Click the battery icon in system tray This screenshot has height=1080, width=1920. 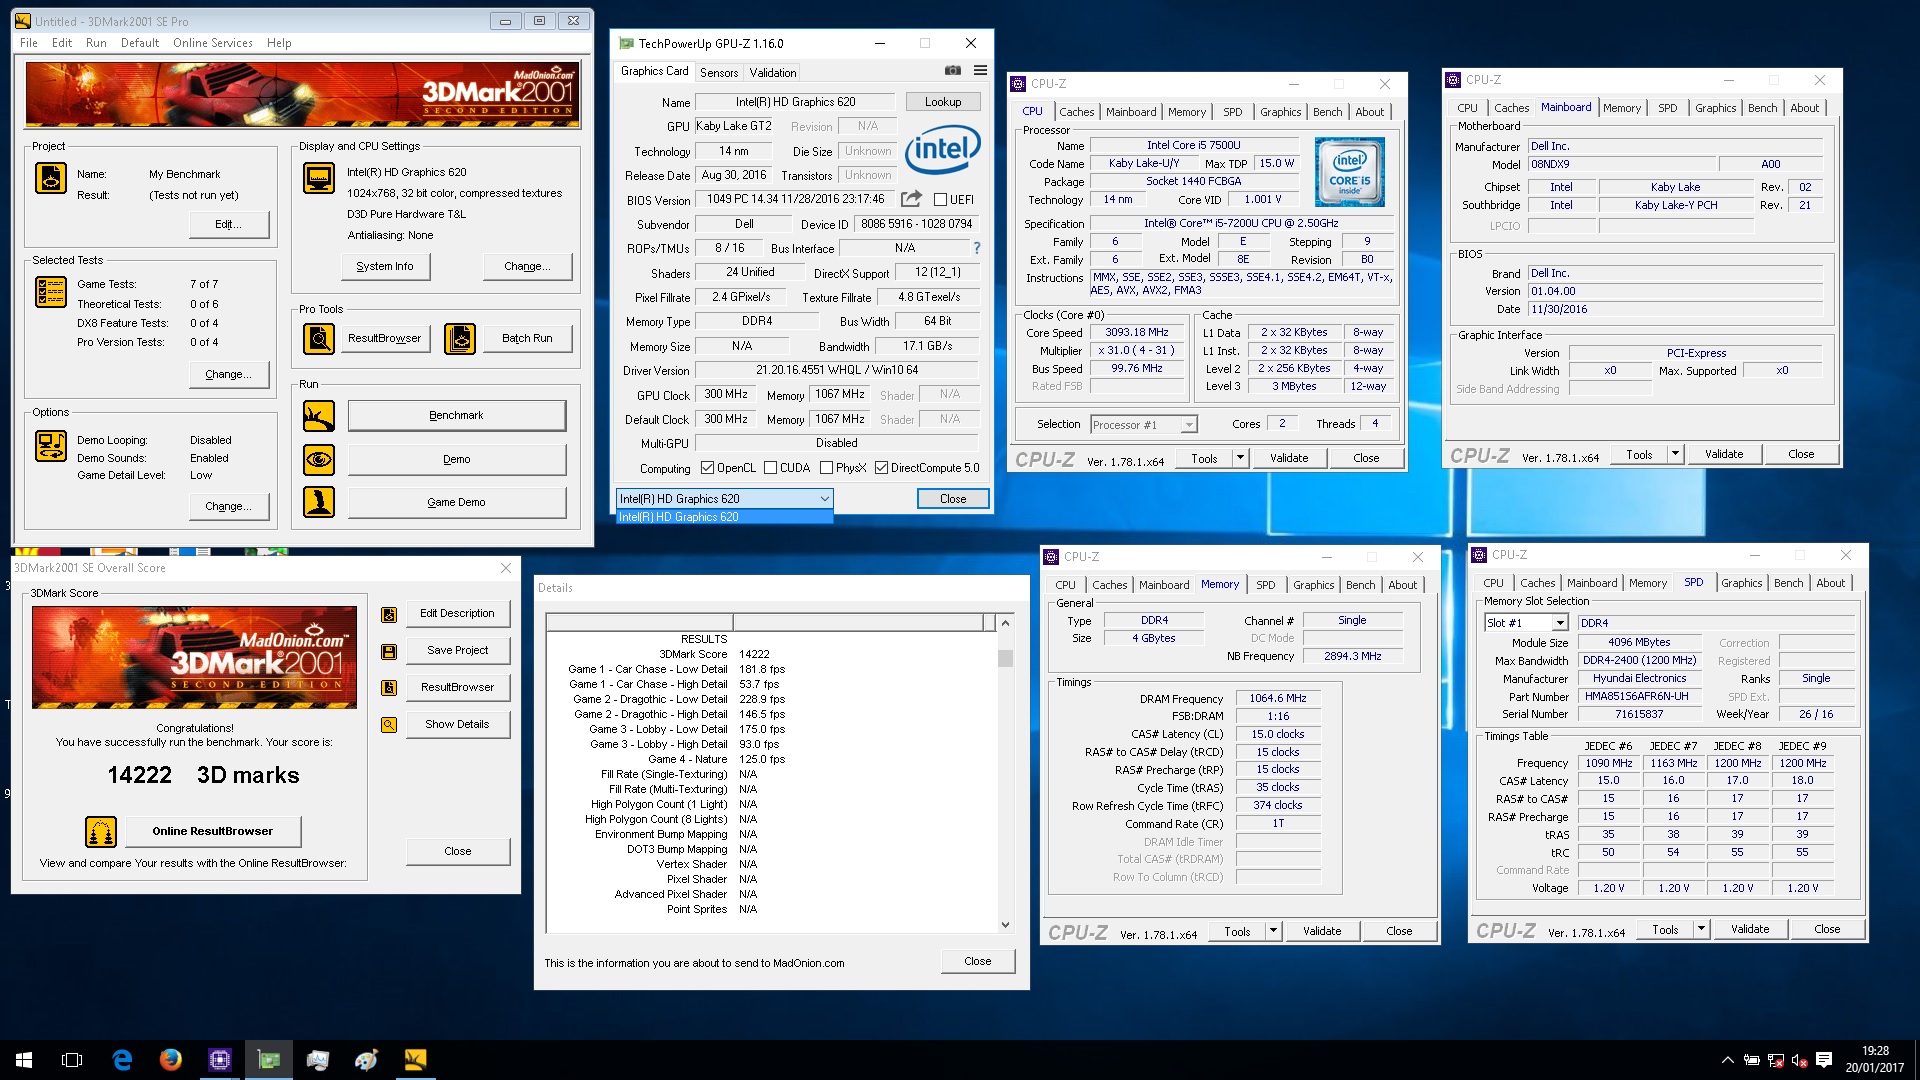point(1751,1060)
